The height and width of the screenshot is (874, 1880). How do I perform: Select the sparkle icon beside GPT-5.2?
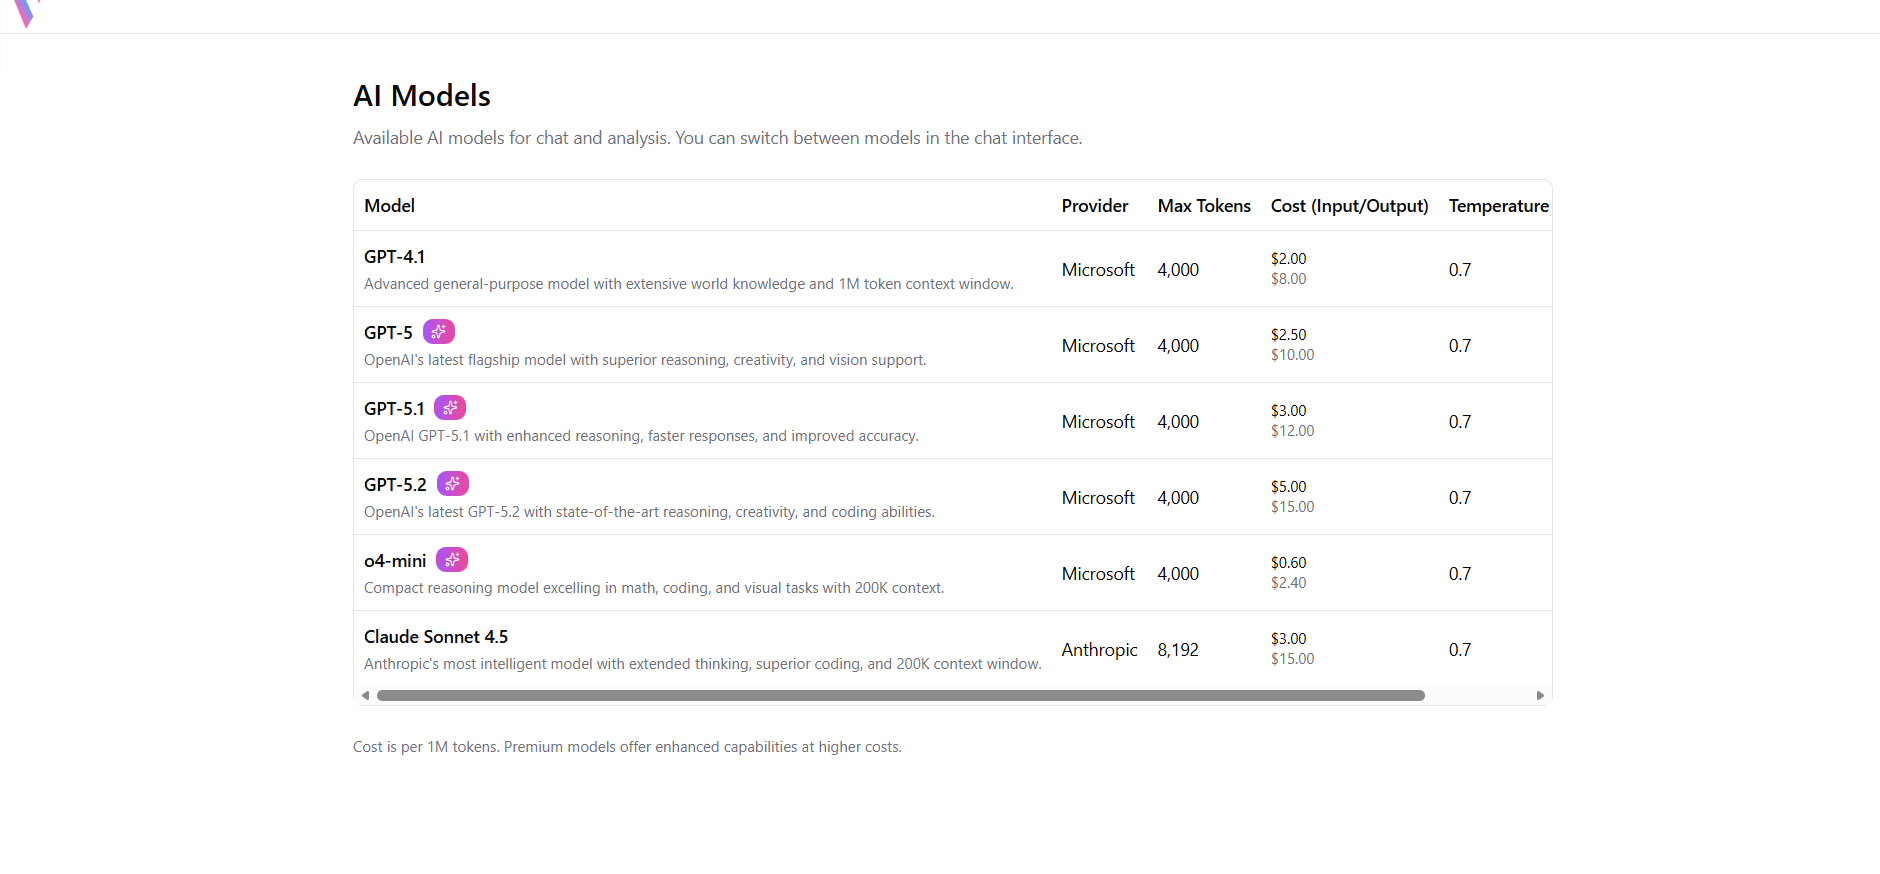(x=452, y=484)
